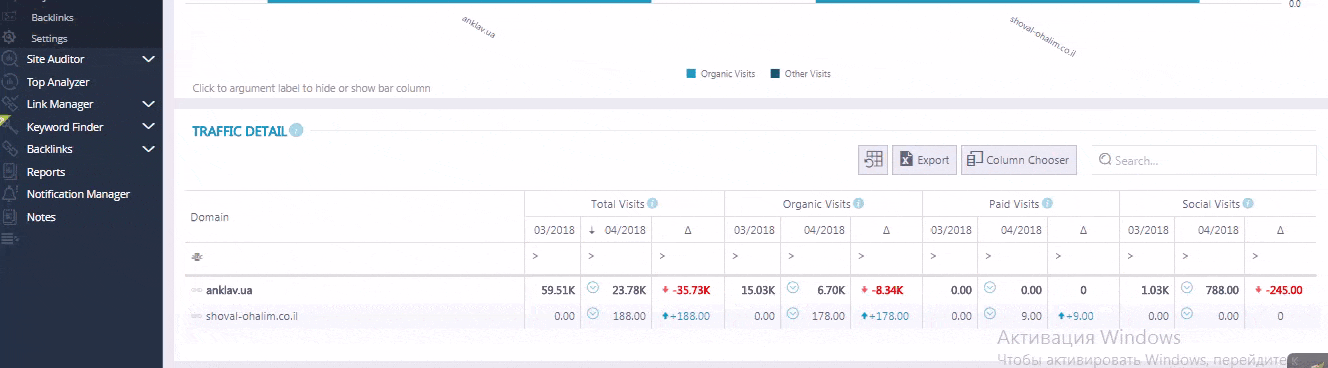Click circle chevron beside 23.78K value
The image size is (1328, 368).
[592, 288]
